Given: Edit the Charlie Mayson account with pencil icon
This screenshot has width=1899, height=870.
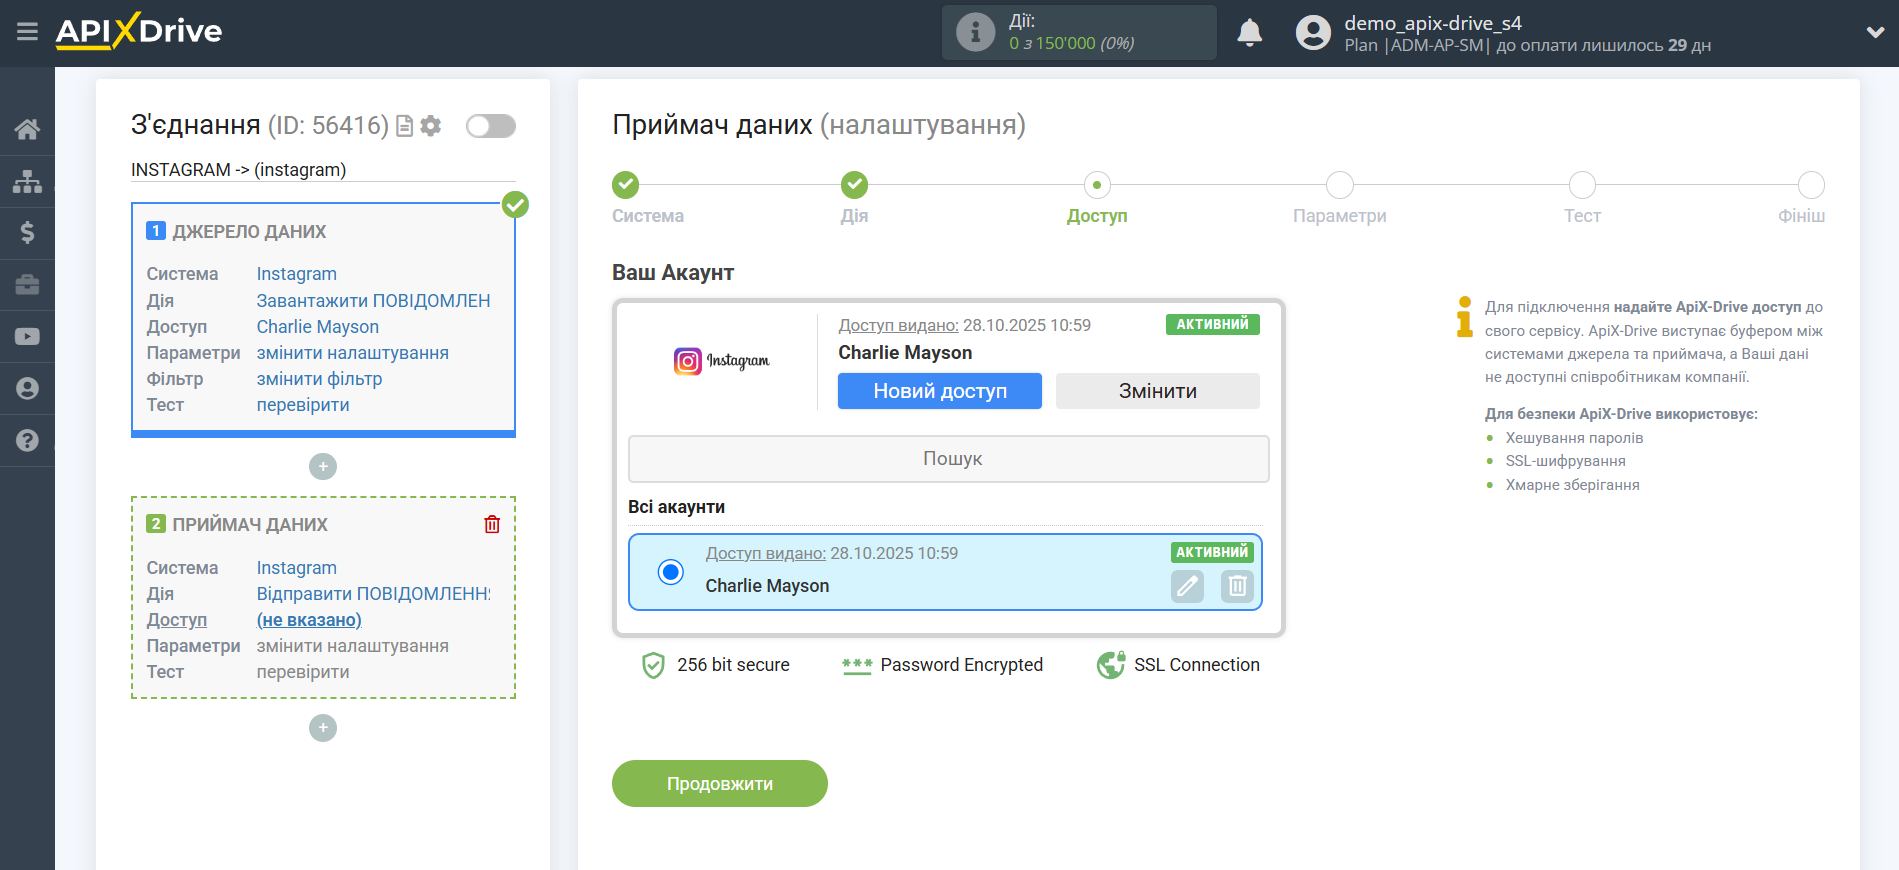Looking at the screenshot, I should coord(1187,586).
